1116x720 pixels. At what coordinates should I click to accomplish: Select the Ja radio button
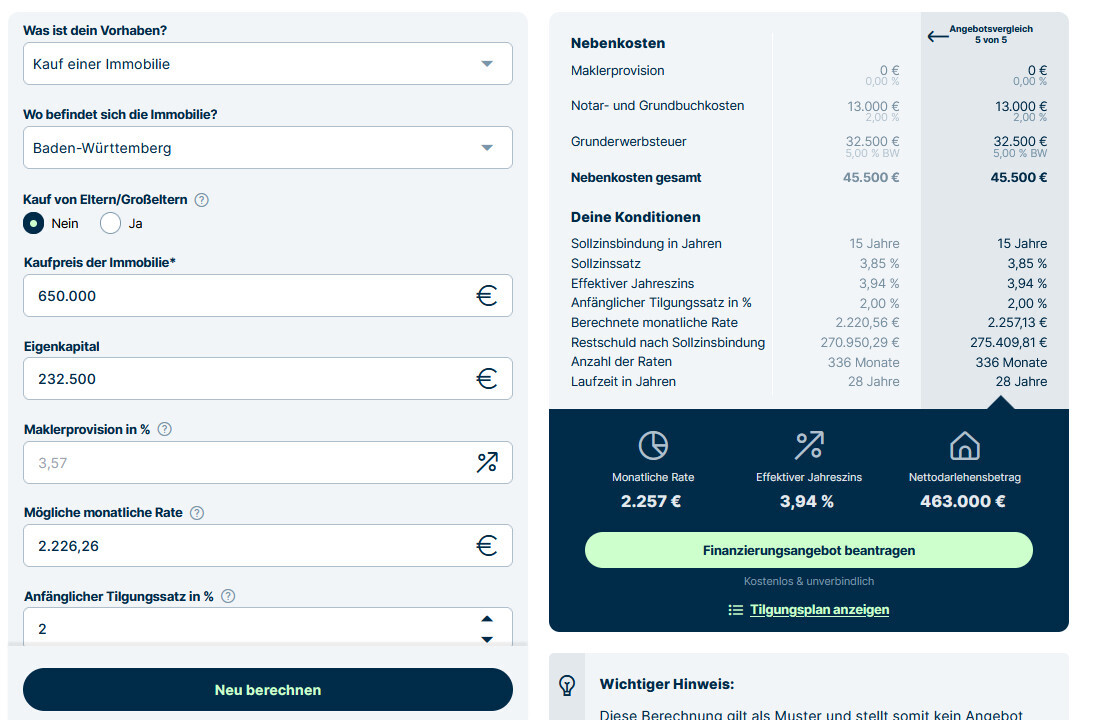point(110,223)
